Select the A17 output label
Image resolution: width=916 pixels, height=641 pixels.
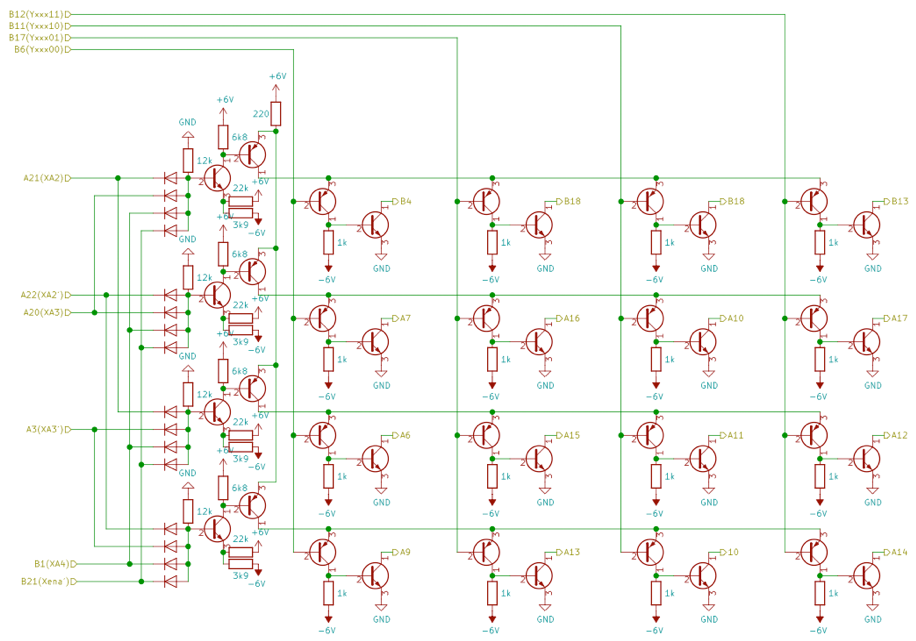(896, 318)
